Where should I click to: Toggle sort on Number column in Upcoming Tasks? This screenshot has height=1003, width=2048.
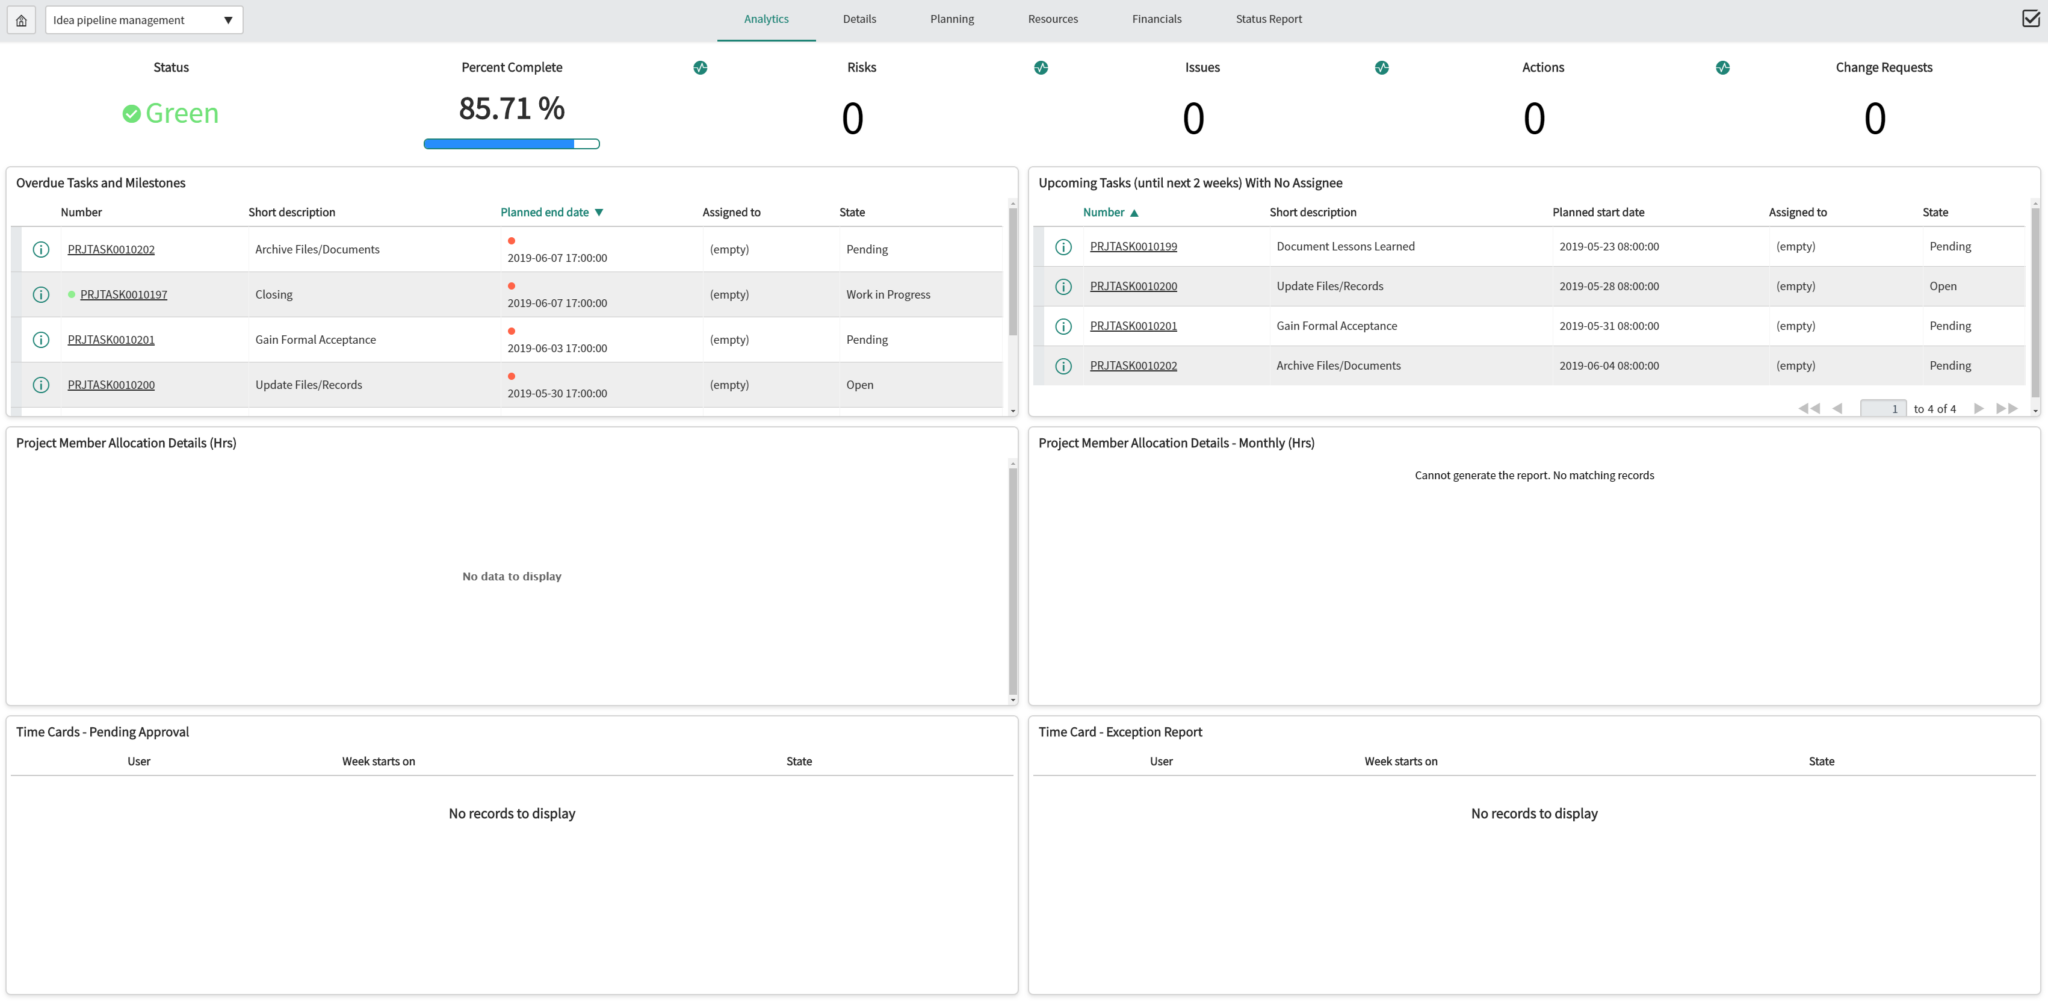click(x=1108, y=212)
